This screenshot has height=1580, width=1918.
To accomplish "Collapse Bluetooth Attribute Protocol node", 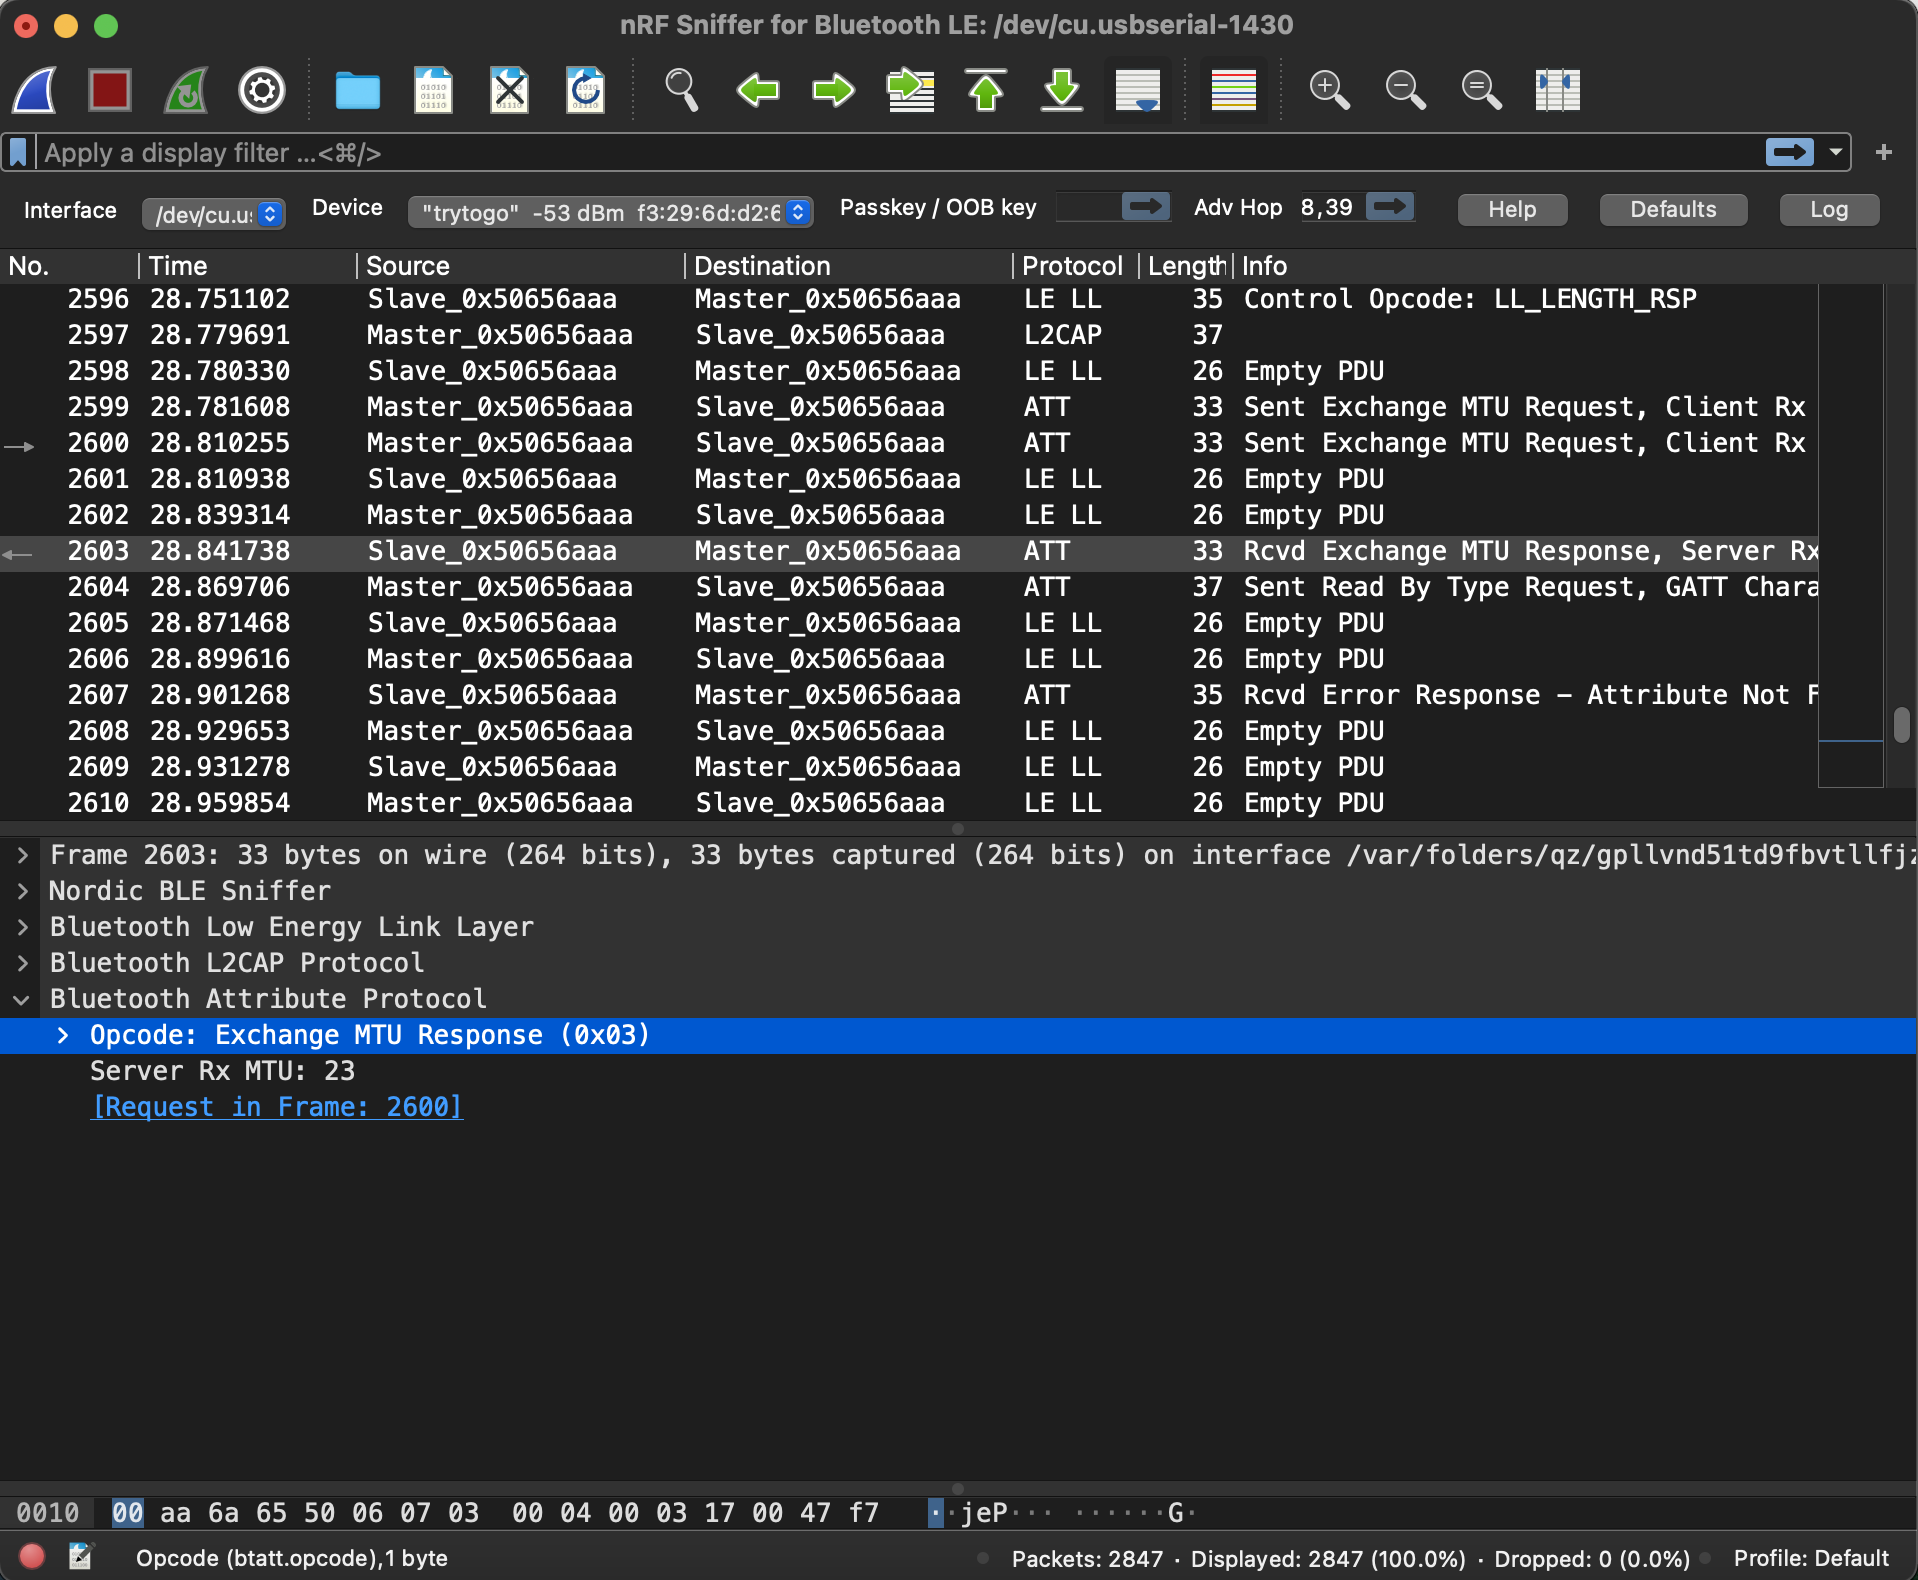I will click(22, 999).
